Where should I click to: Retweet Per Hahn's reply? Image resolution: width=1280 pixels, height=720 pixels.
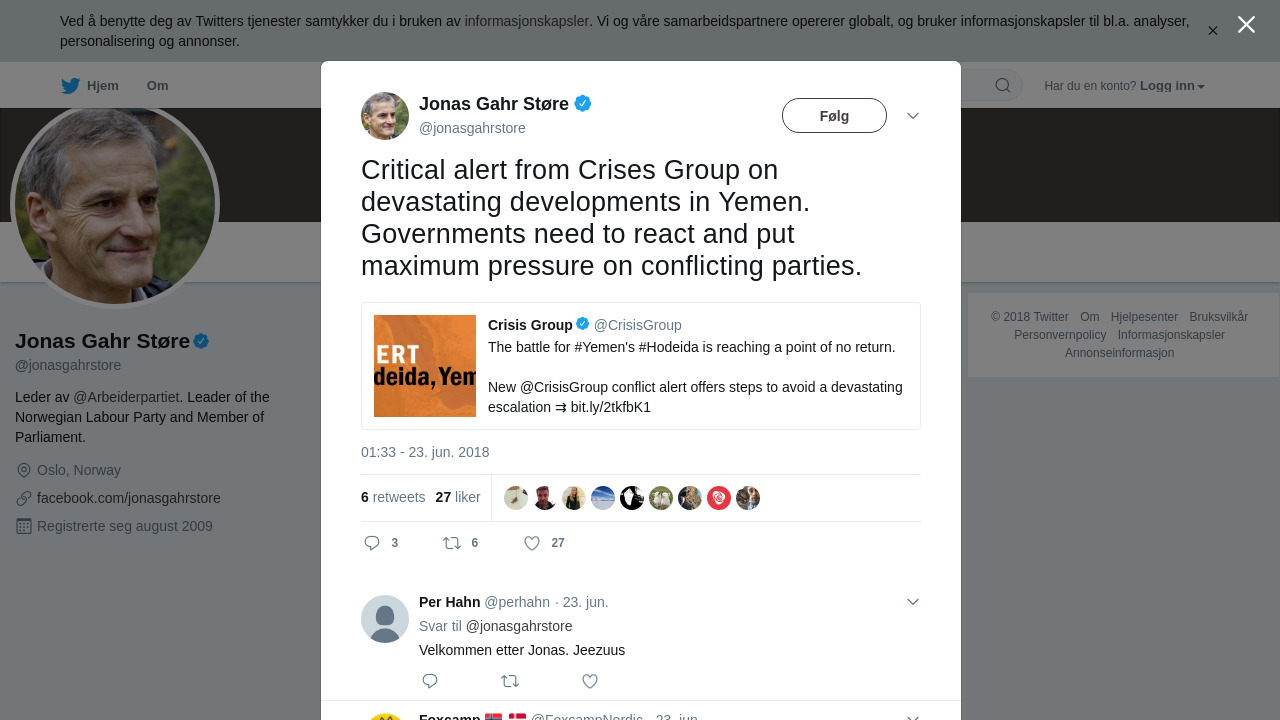point(510,681)
